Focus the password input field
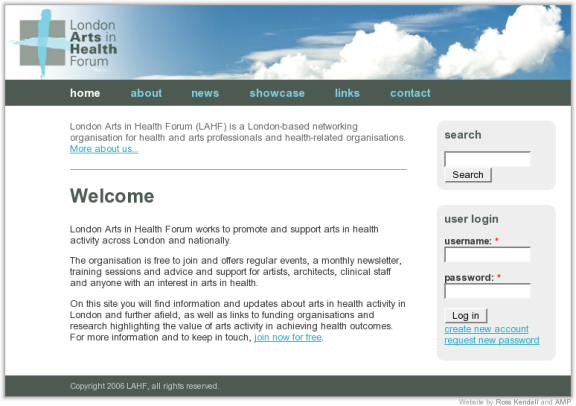576x406 pixels. pyautogui.click(x=487, y=291)
